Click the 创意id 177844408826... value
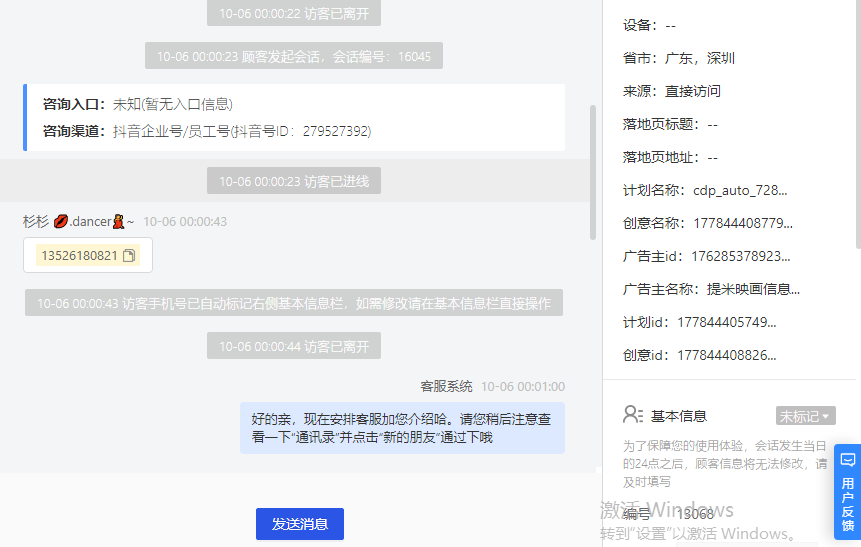The height and width of the screenshot is (547, 861). (727, 355)
